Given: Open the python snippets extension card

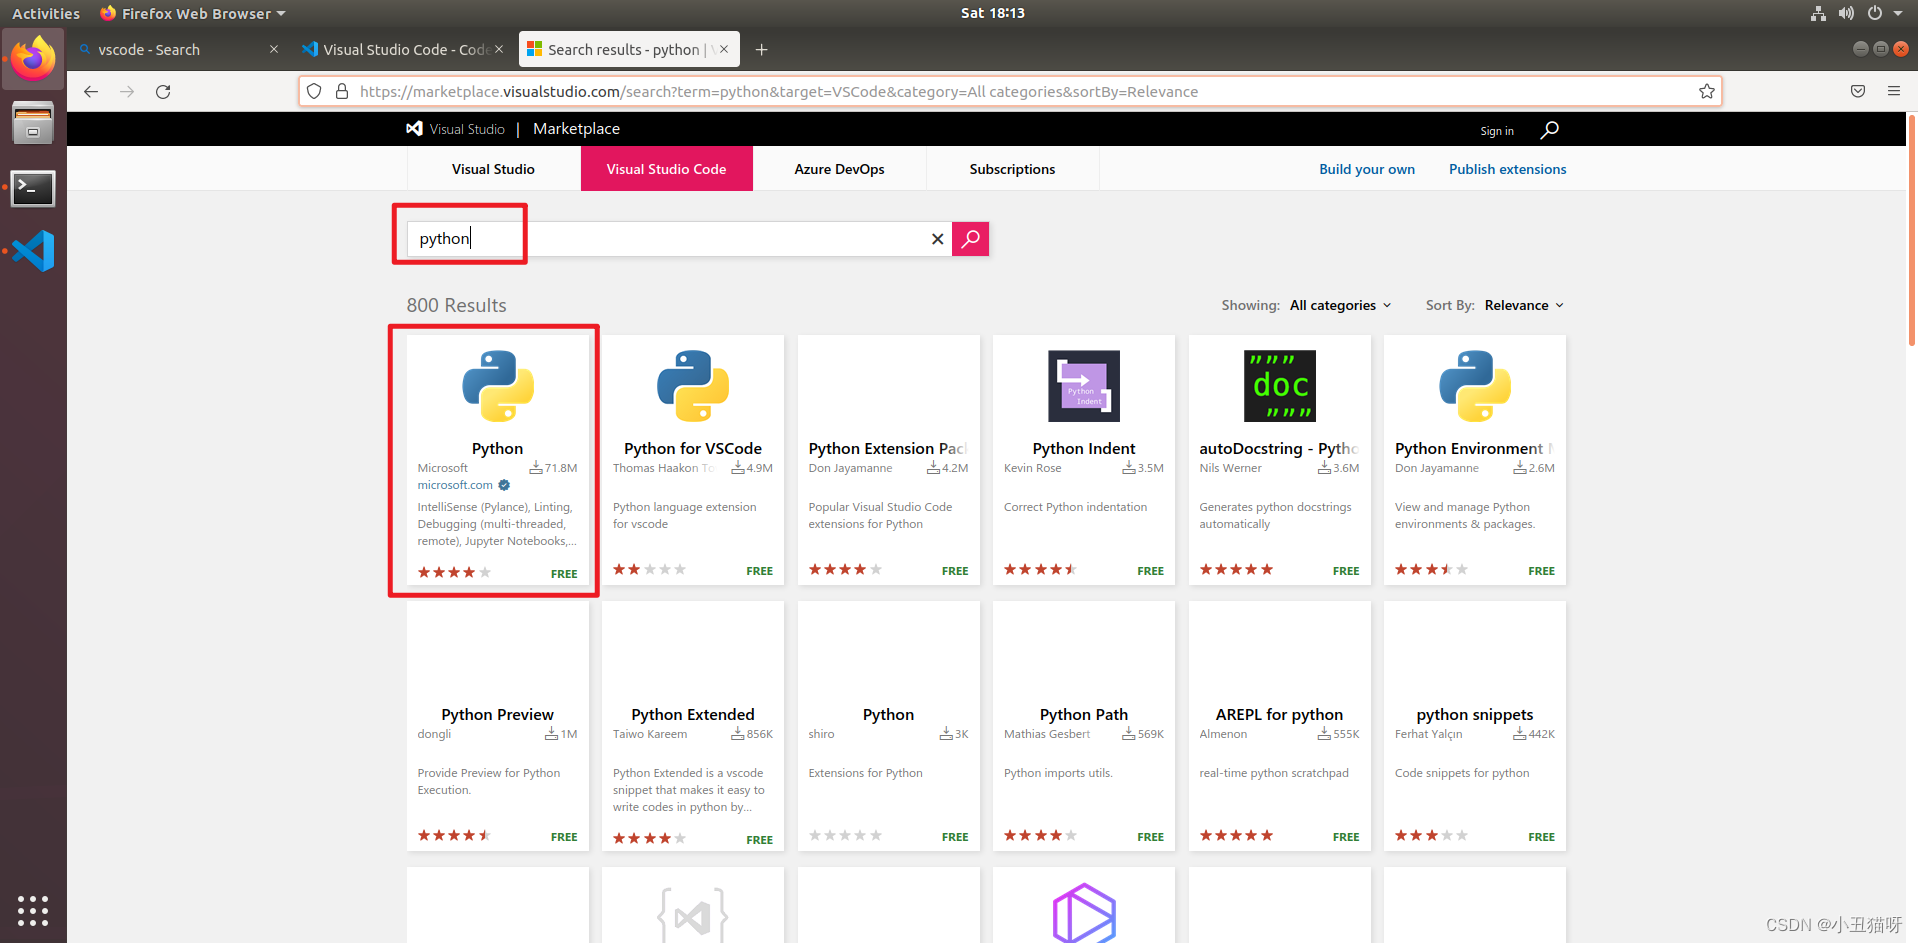Looking at the screenshot, I should tap(1475, 726).
